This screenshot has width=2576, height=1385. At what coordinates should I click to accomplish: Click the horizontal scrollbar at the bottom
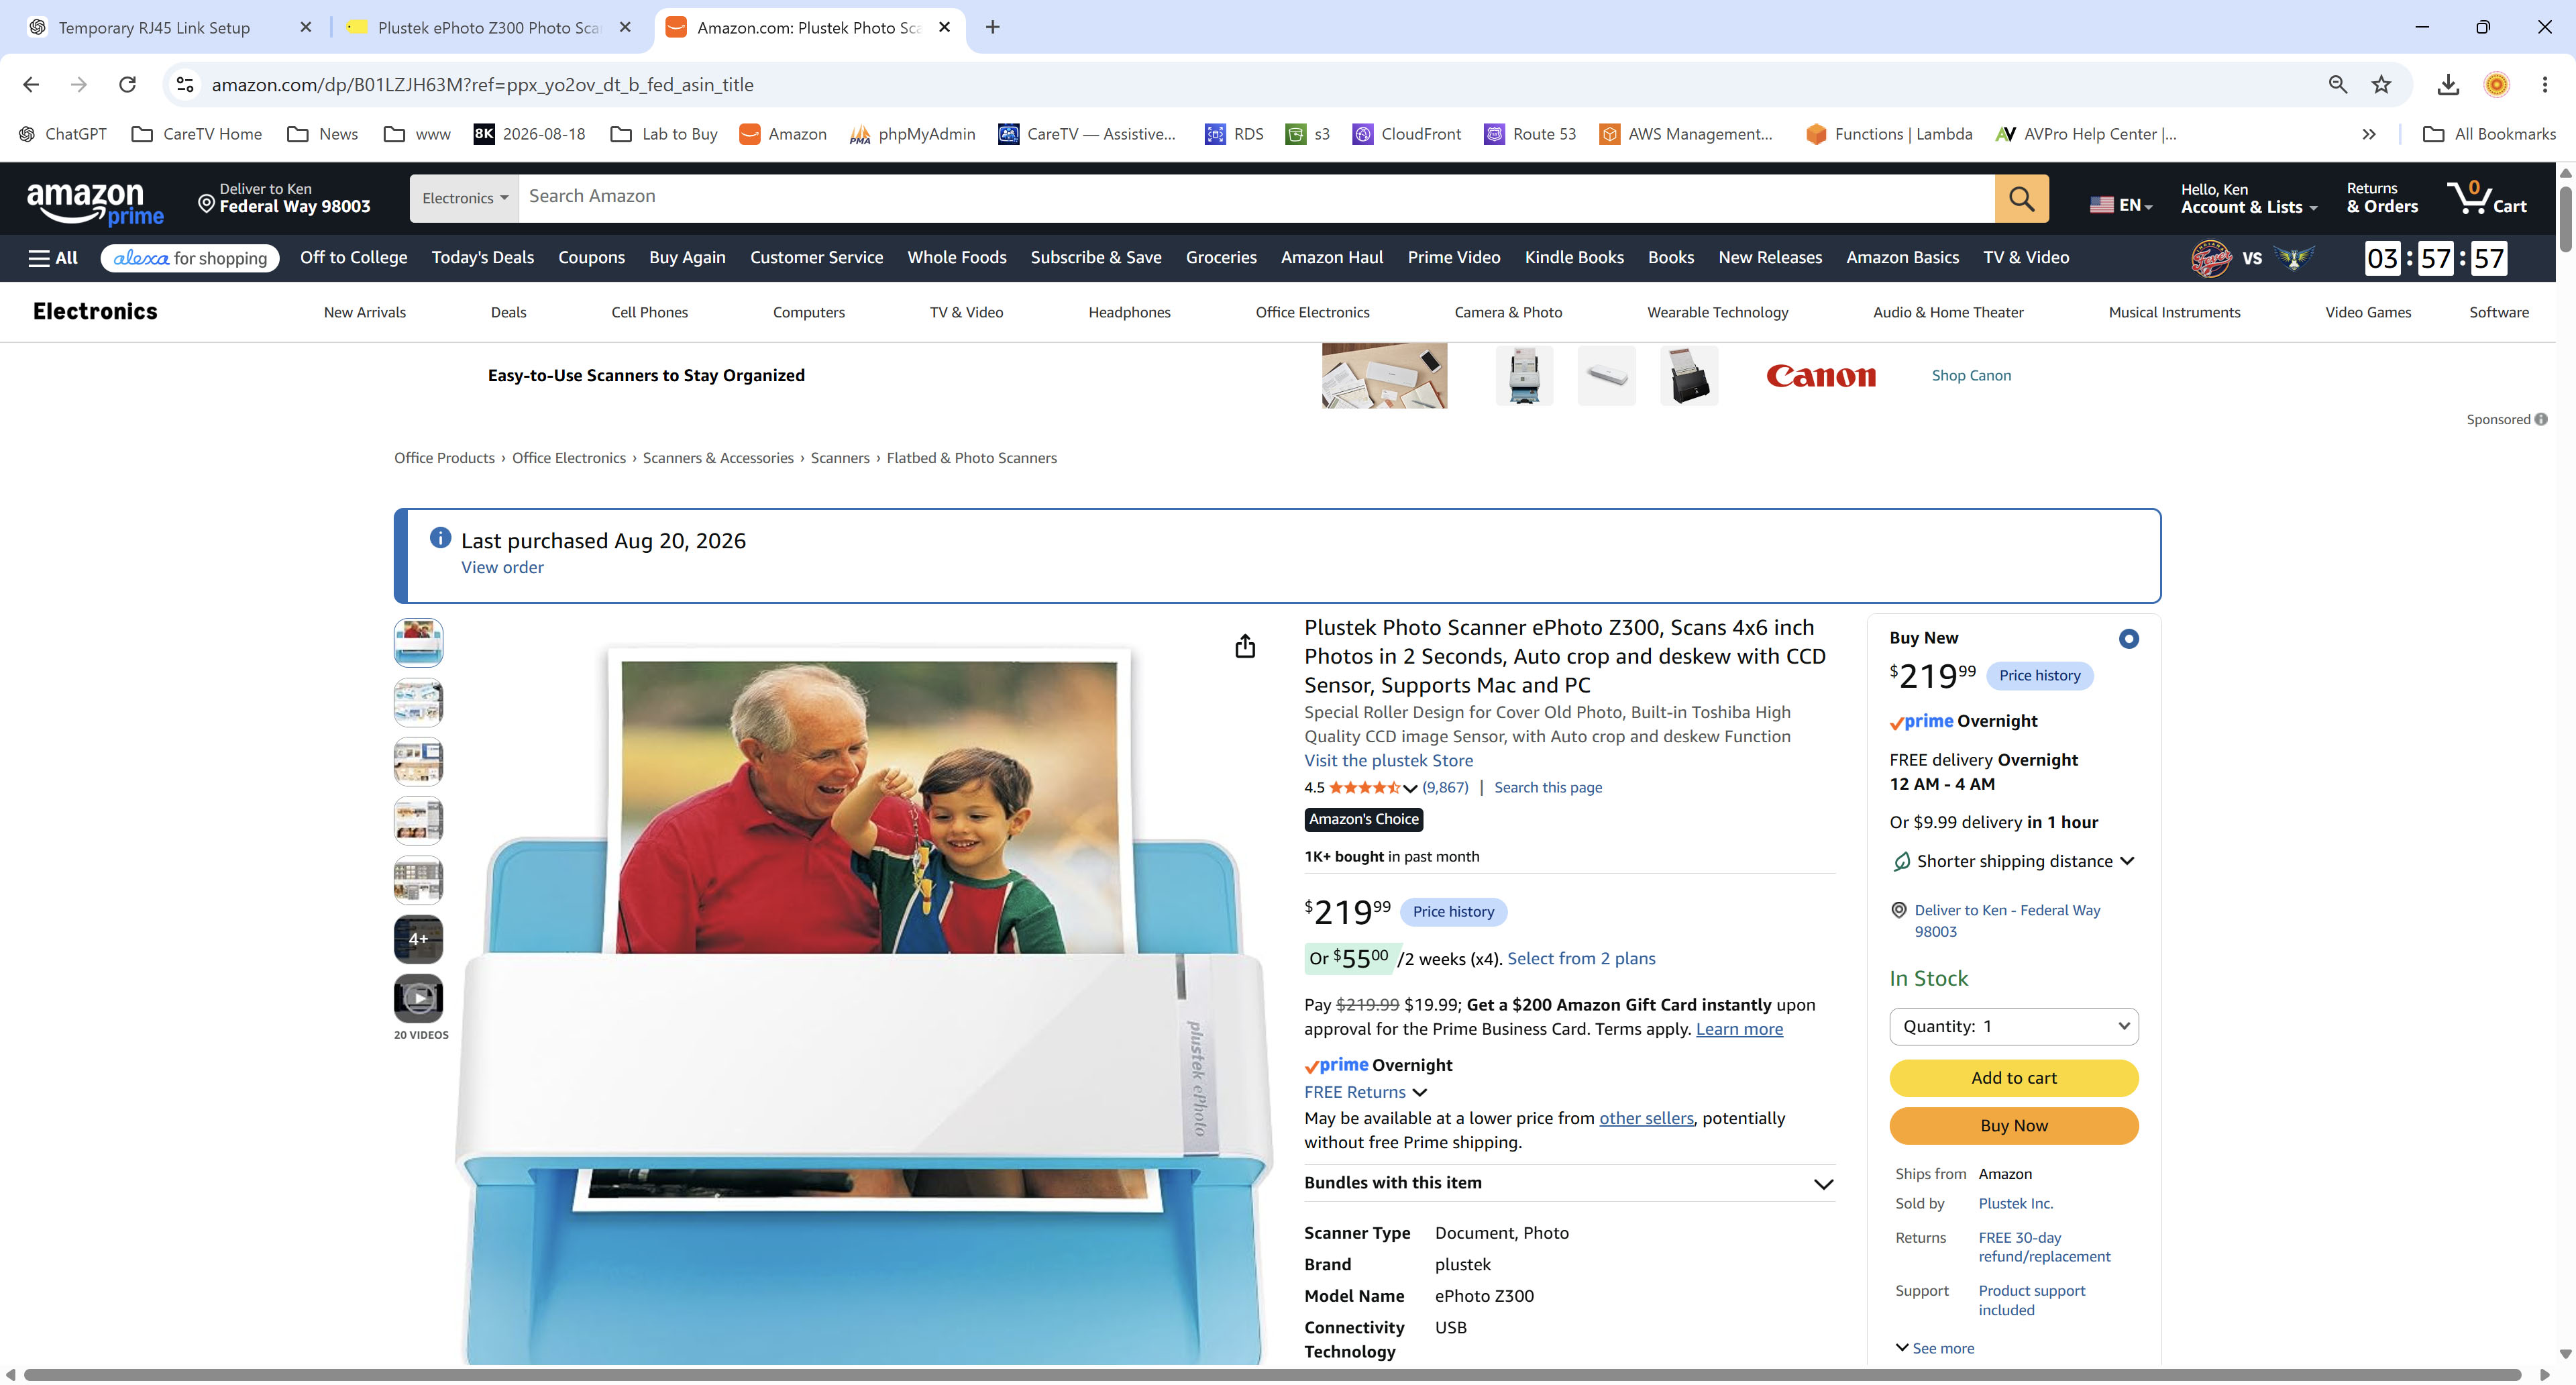click(1272, 1375)
